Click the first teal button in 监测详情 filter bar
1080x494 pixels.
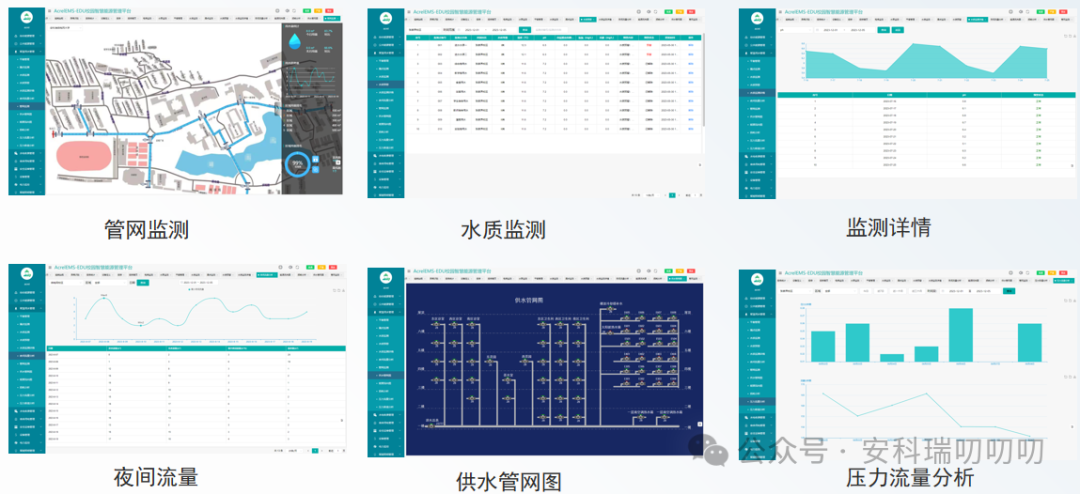[x=884, y=30]
